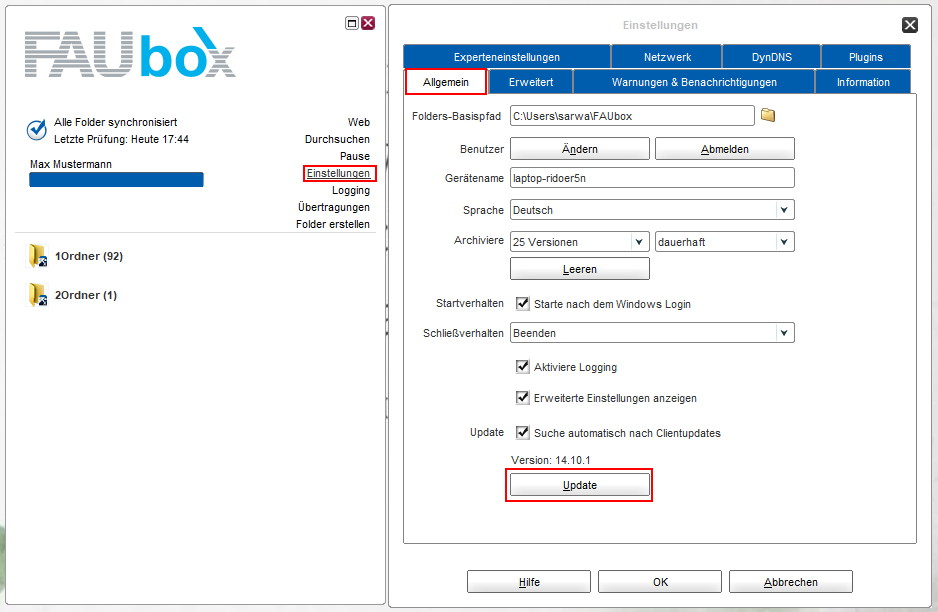Open the Sprache dropdown
938x612 pixels.
[784, 210]
